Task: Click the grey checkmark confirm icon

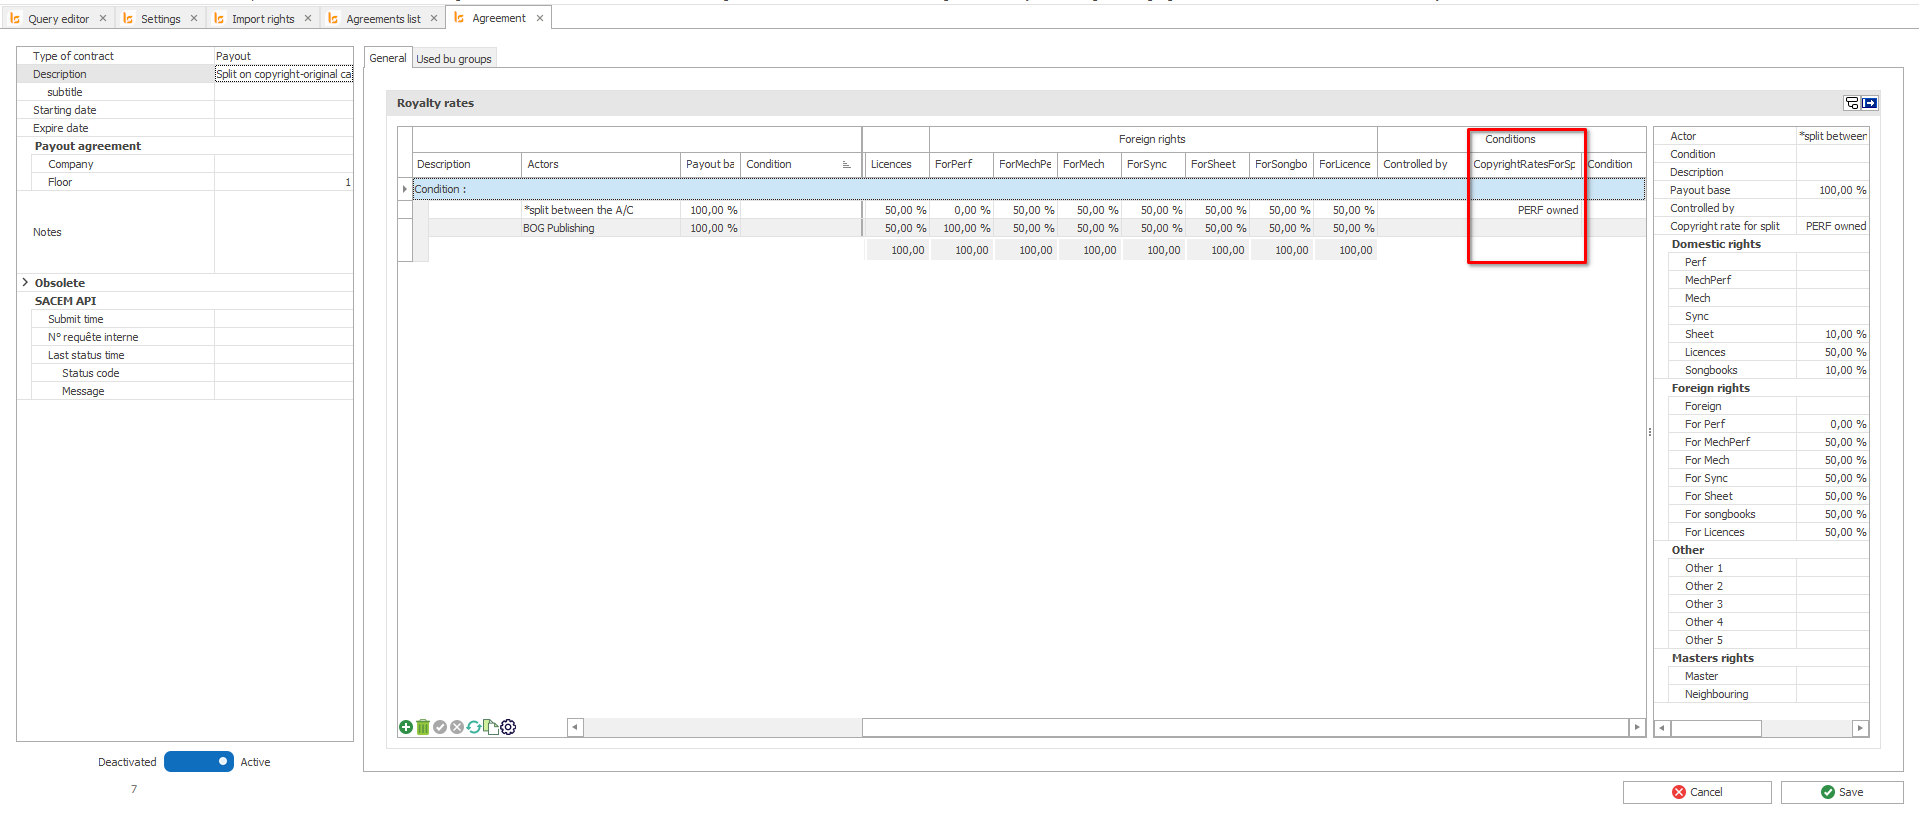Action: 440,727
